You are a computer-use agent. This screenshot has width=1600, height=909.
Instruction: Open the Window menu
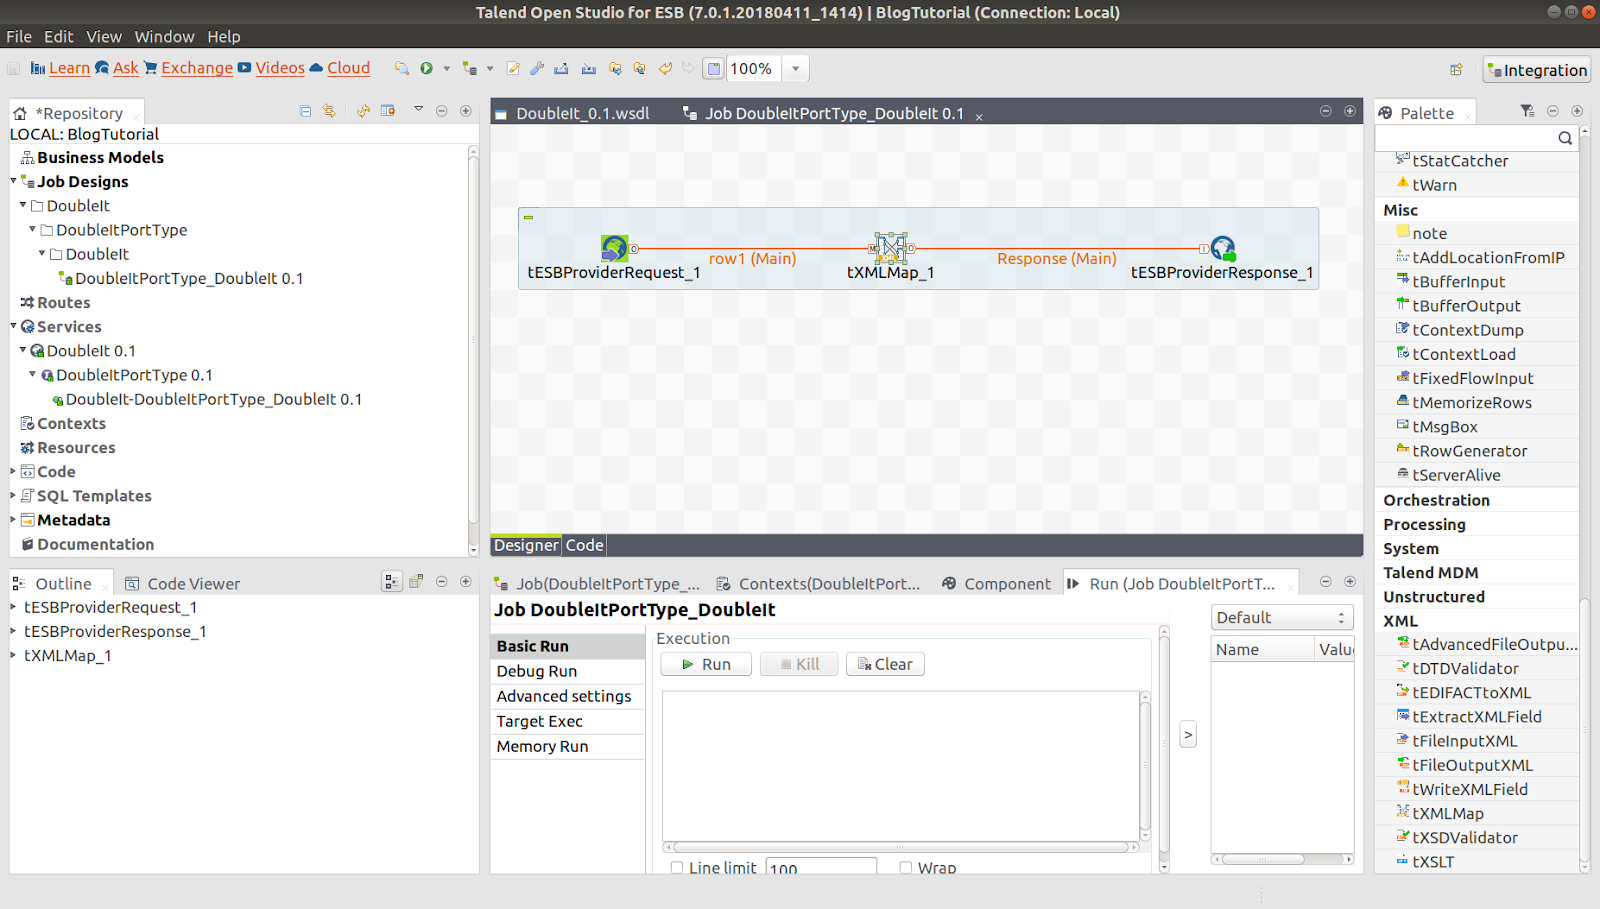164,36
